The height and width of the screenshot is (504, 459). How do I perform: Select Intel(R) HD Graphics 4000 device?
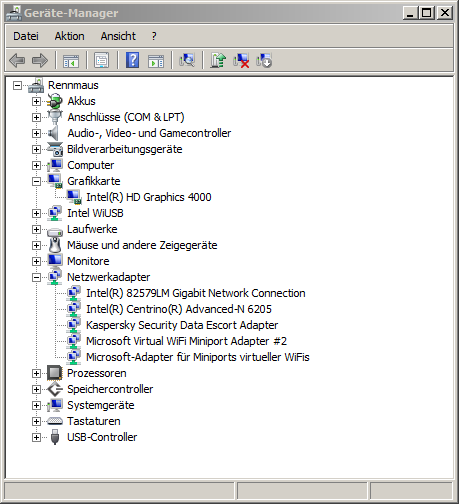coord(149,197)
